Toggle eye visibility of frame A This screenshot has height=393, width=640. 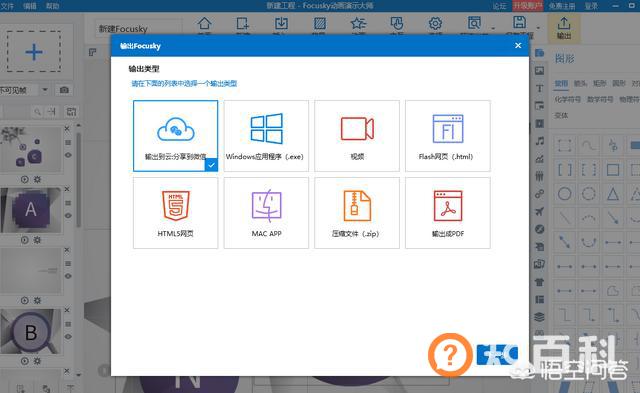click(68, 215)
